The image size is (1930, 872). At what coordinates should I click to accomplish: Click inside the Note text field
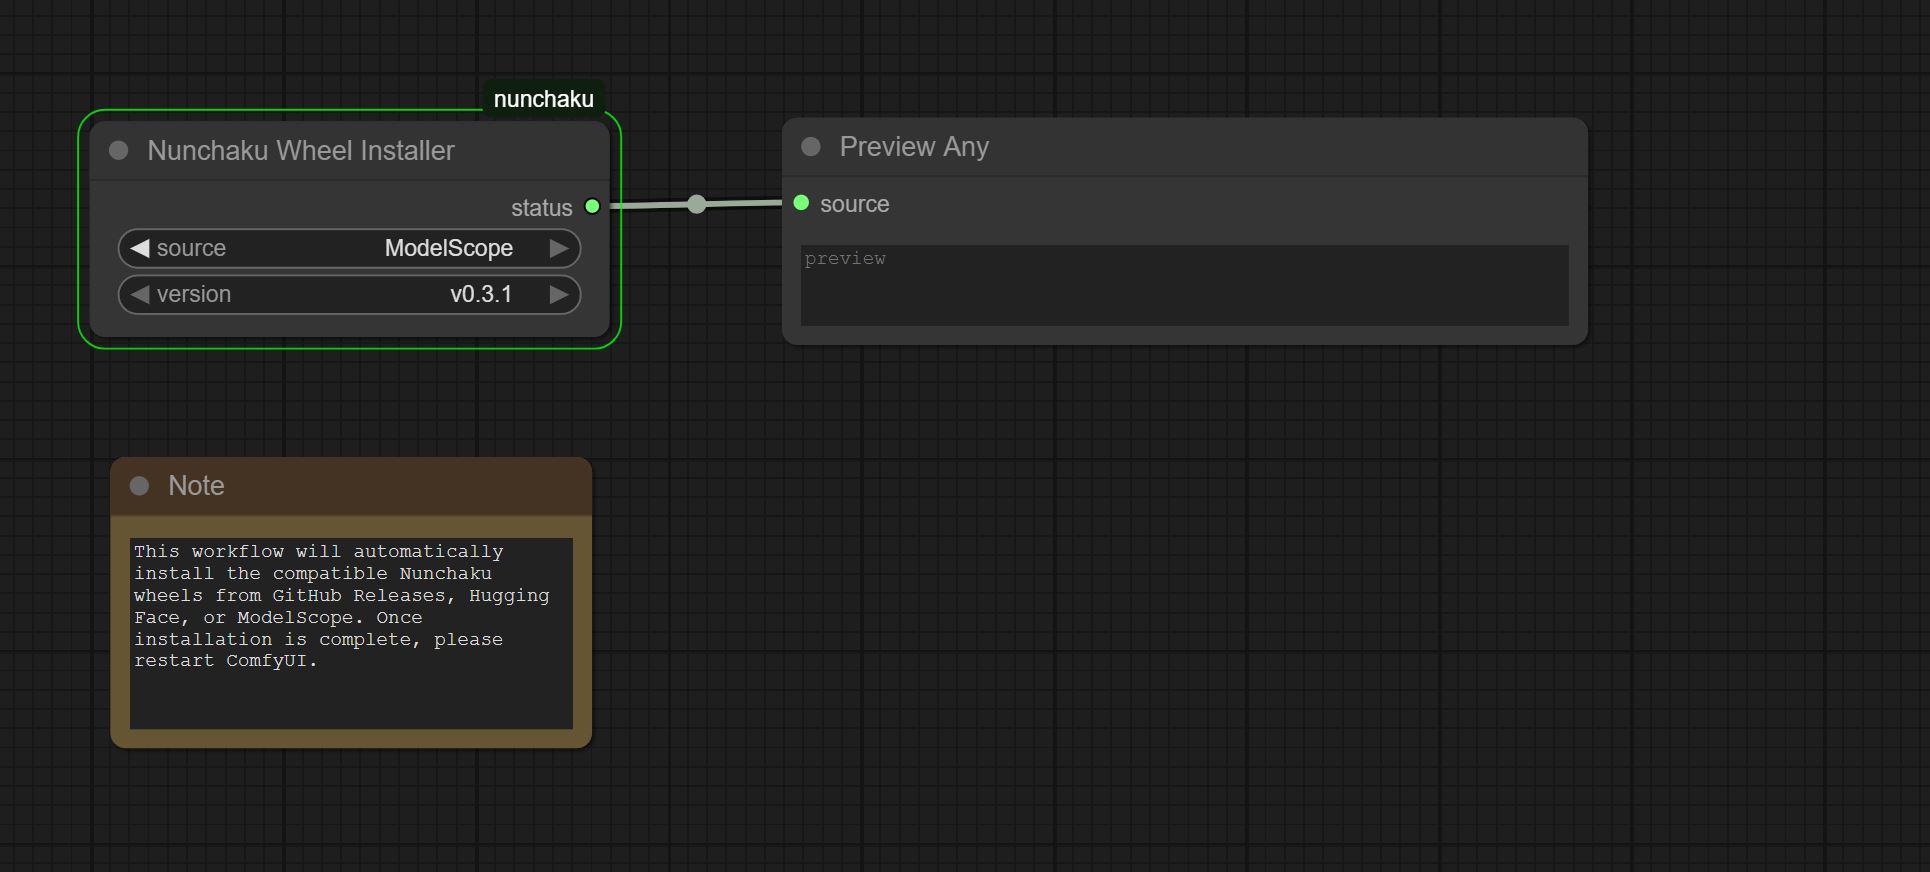coord(351,633)
